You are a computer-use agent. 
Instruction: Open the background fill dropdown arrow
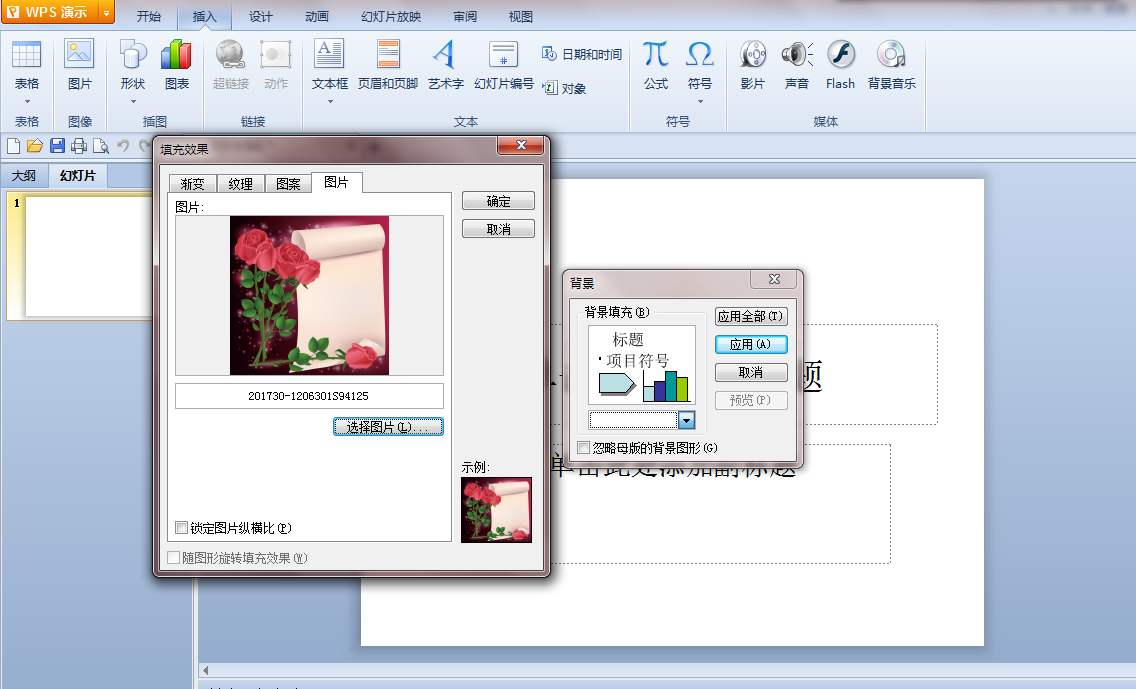[686, 420]
